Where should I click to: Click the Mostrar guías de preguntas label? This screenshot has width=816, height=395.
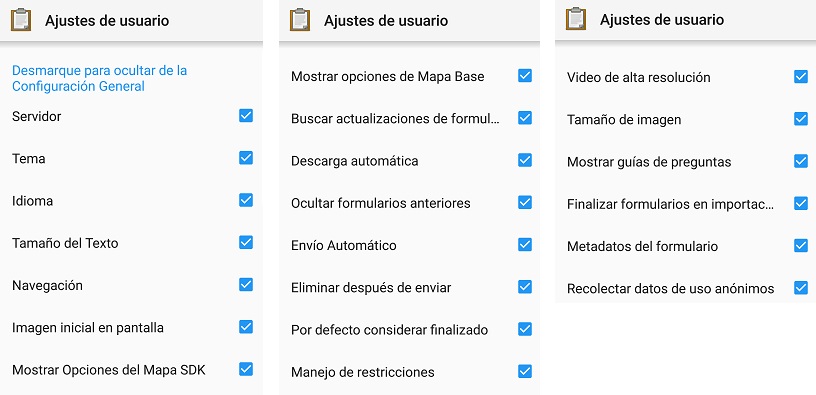(x=649, y=162)
